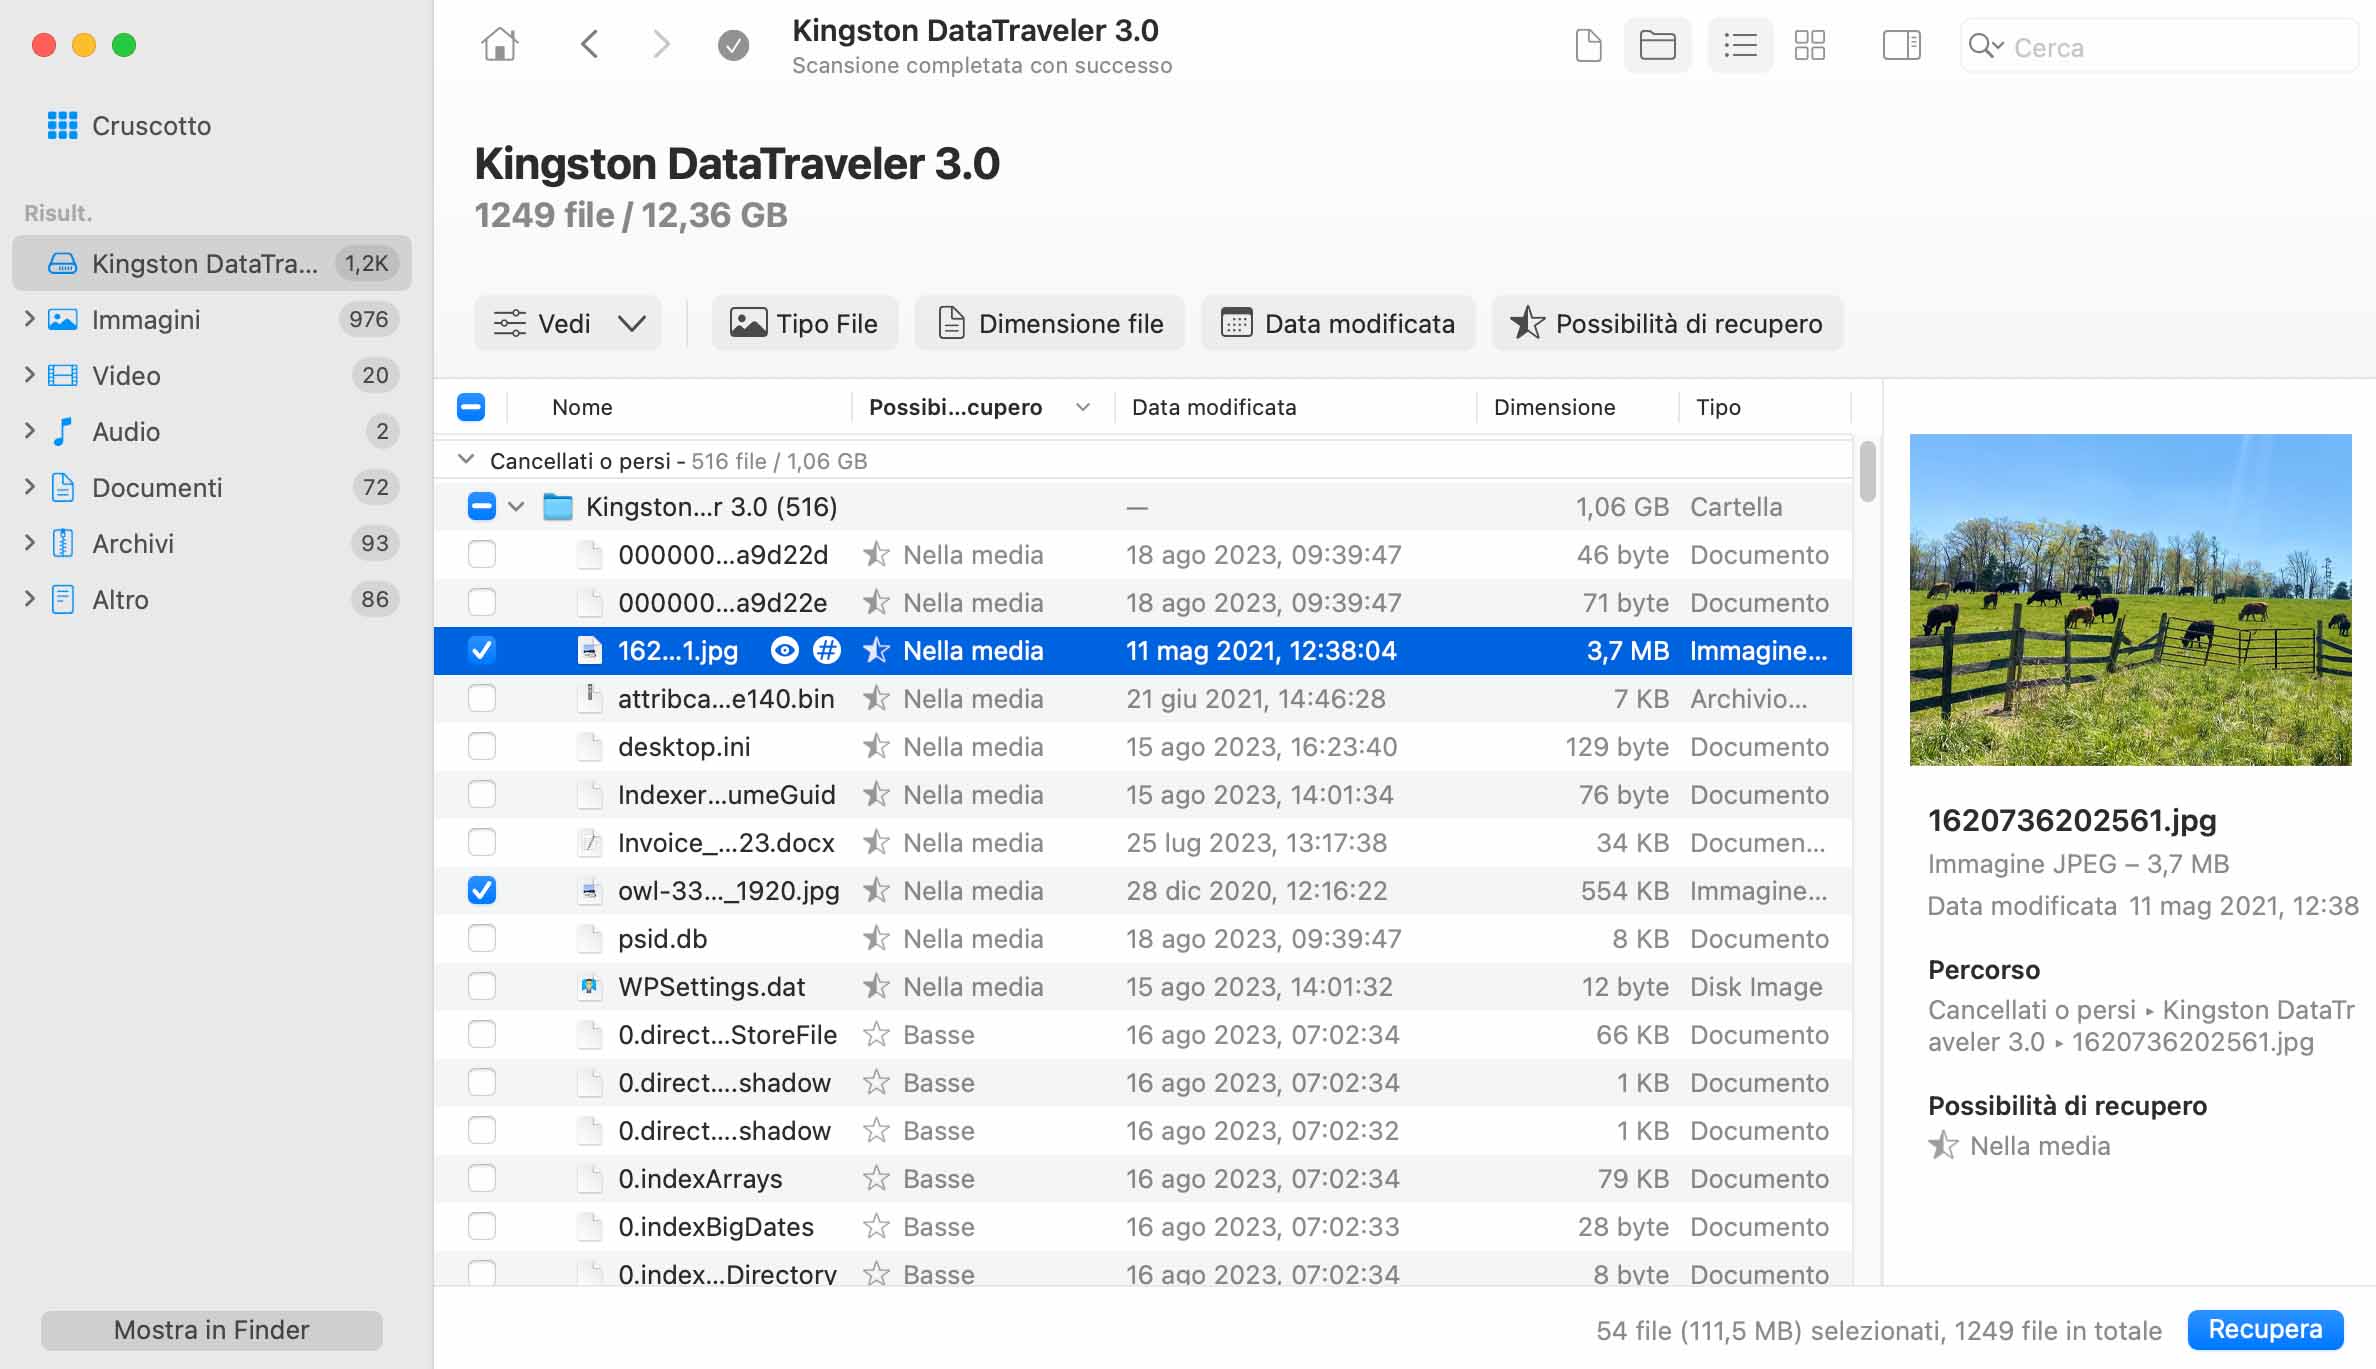The height and width of the screenshot is (1369, 2376).
Task: Check the 0.direct...StoreFile checkbox
Action: click(x=481, y=1035)
